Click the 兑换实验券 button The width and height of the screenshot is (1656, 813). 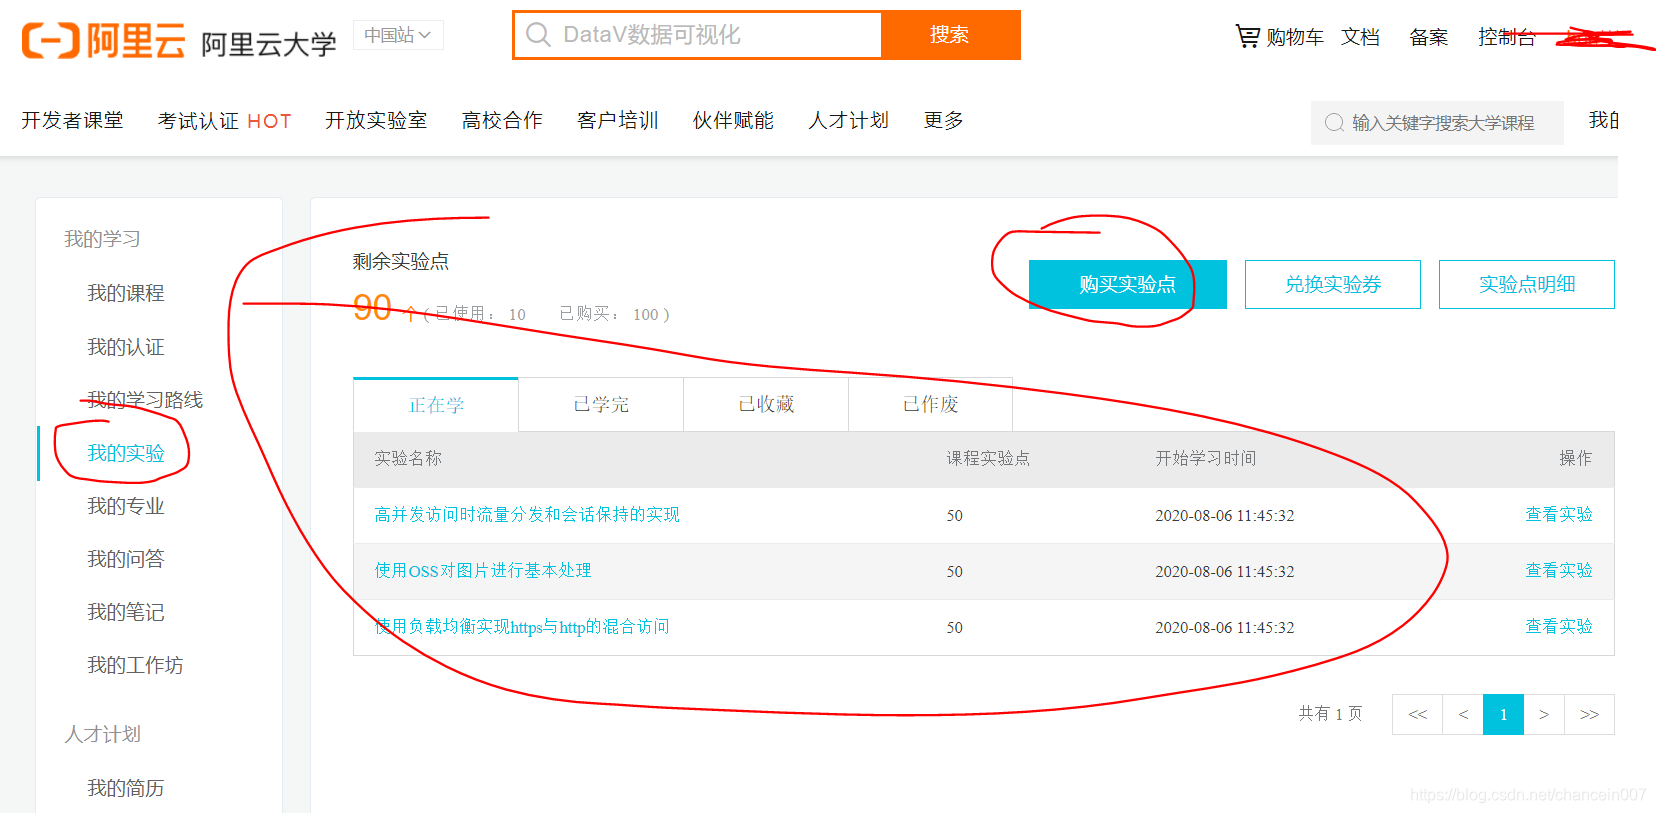pyautogui.click(x=1332, y=284)
